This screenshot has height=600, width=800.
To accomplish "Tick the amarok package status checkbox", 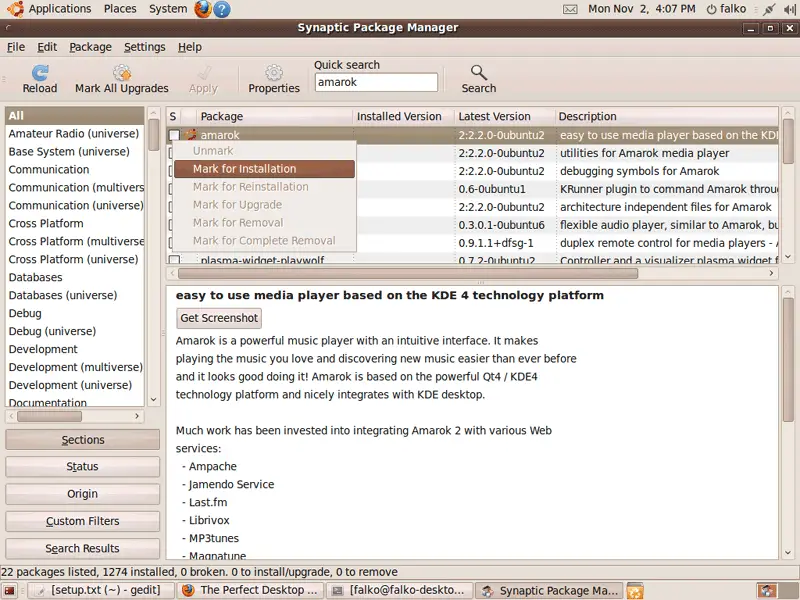I will click(174, 135).
